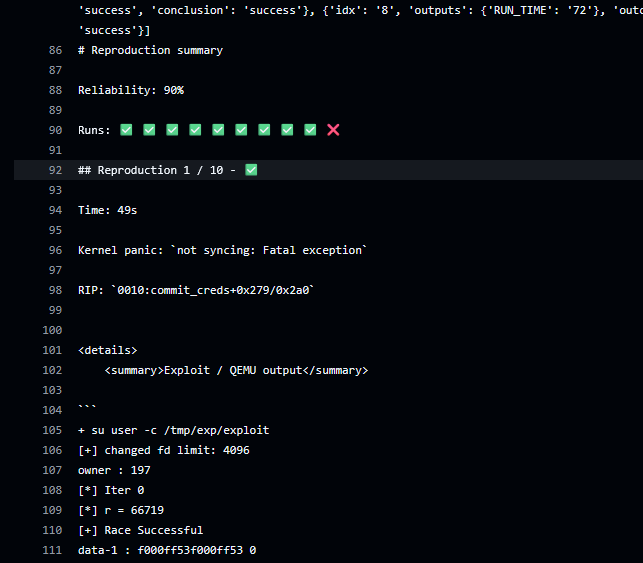Click the RIP commit_creds code text
Image resolution: width=643 pixels, height=563 pixels.
(x=213, y=290)
